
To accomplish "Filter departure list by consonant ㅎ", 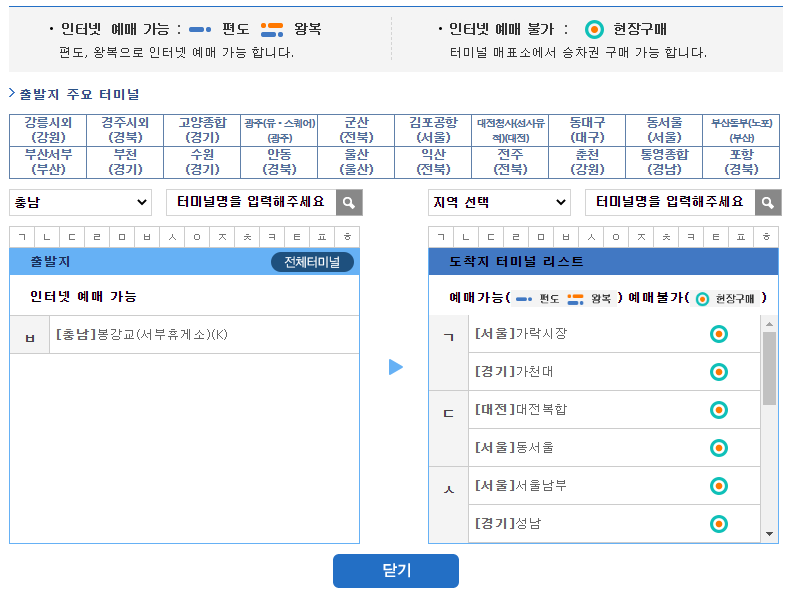I will coord(347,237).
